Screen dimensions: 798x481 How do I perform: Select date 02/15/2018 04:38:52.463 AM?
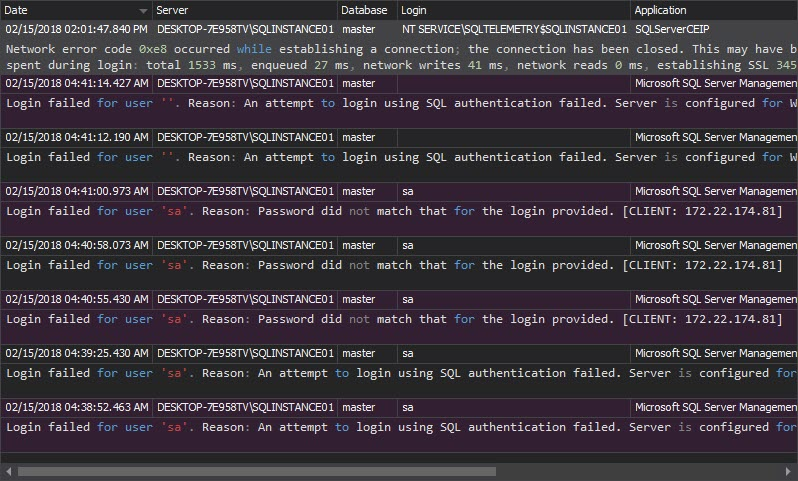[77, 407]
